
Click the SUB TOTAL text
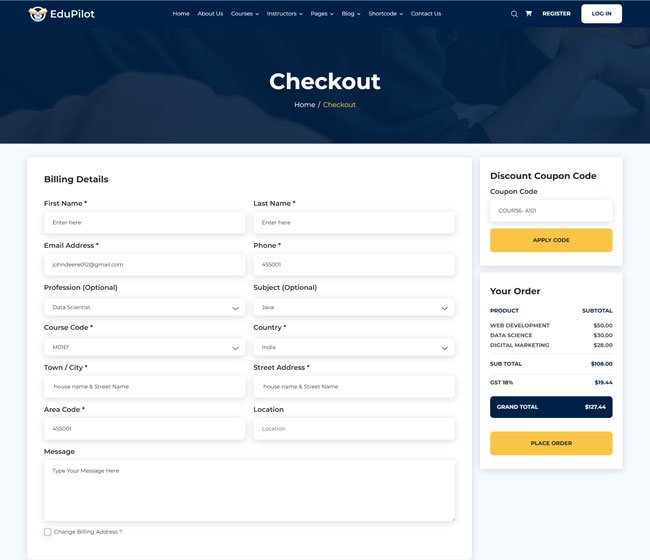pyautogui.click(x=506, y=364)
